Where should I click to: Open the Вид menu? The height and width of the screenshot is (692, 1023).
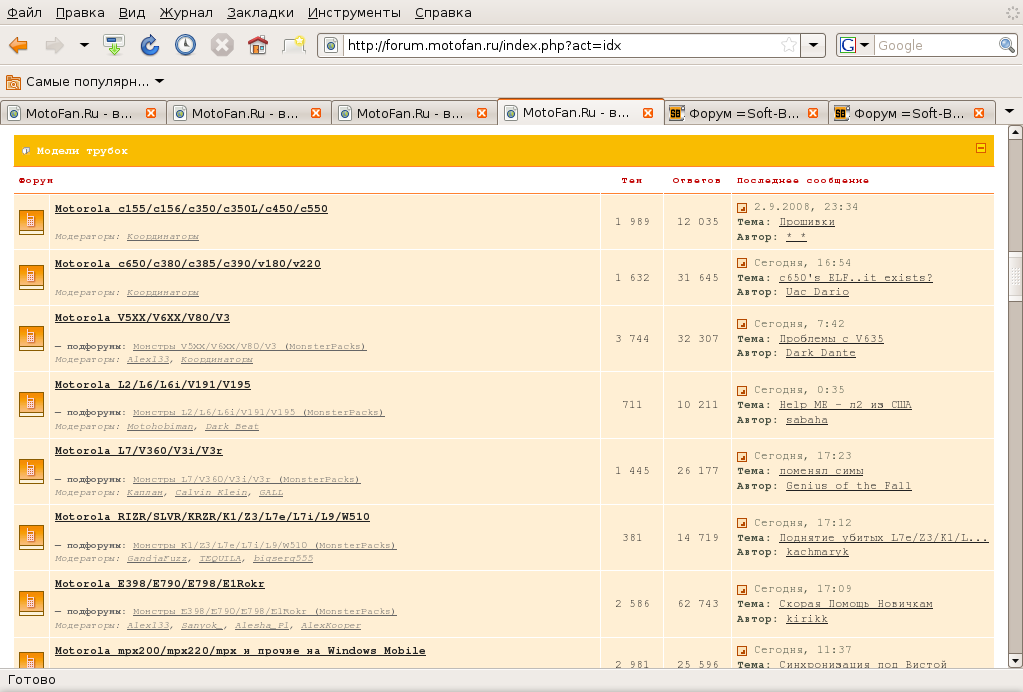click(x=132, y=12)
